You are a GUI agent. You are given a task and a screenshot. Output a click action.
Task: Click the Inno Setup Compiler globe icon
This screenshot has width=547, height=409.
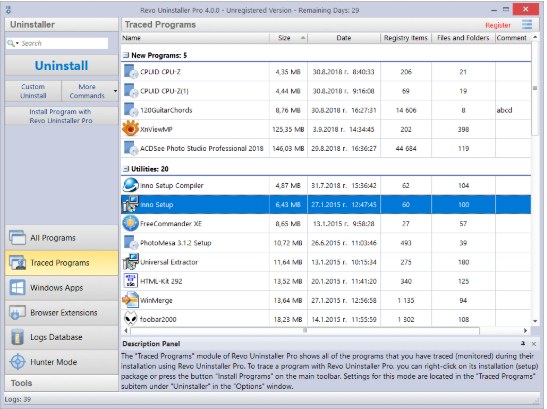130,185
